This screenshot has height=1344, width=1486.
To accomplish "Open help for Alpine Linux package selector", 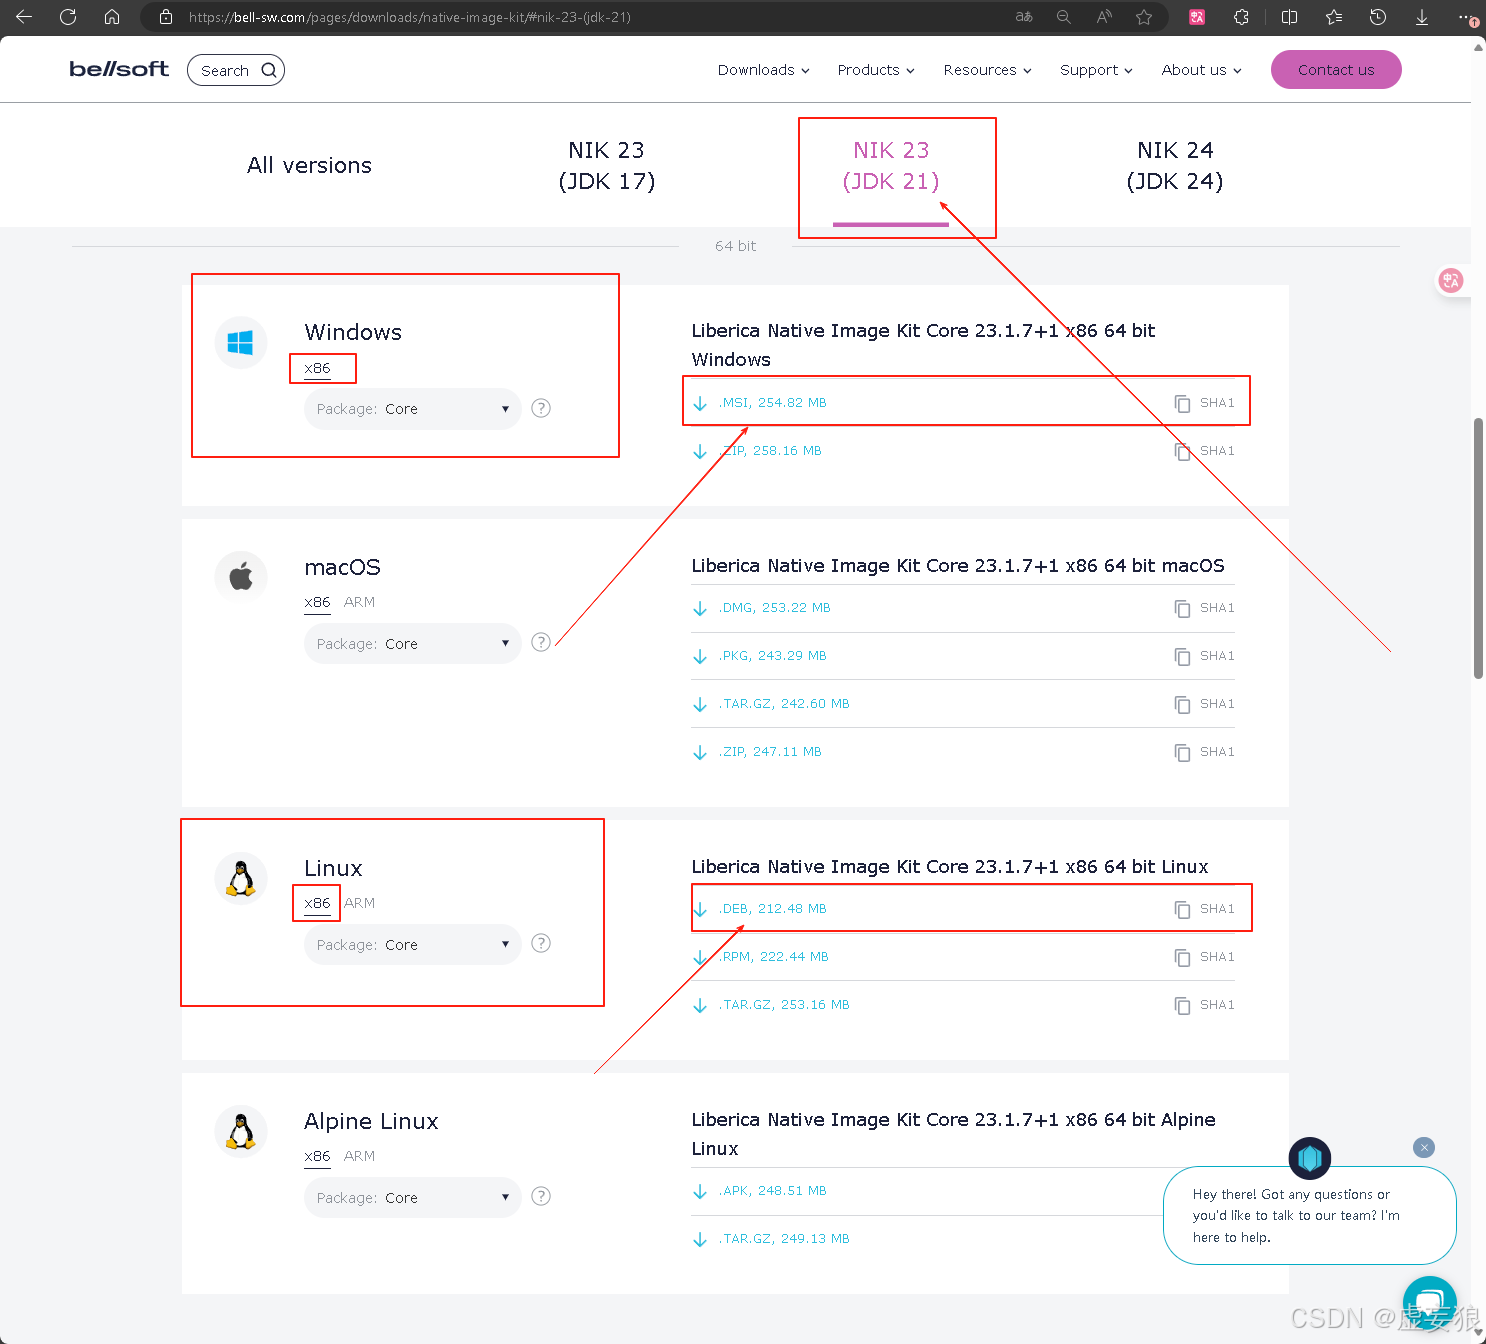I will coord(541,1196).
